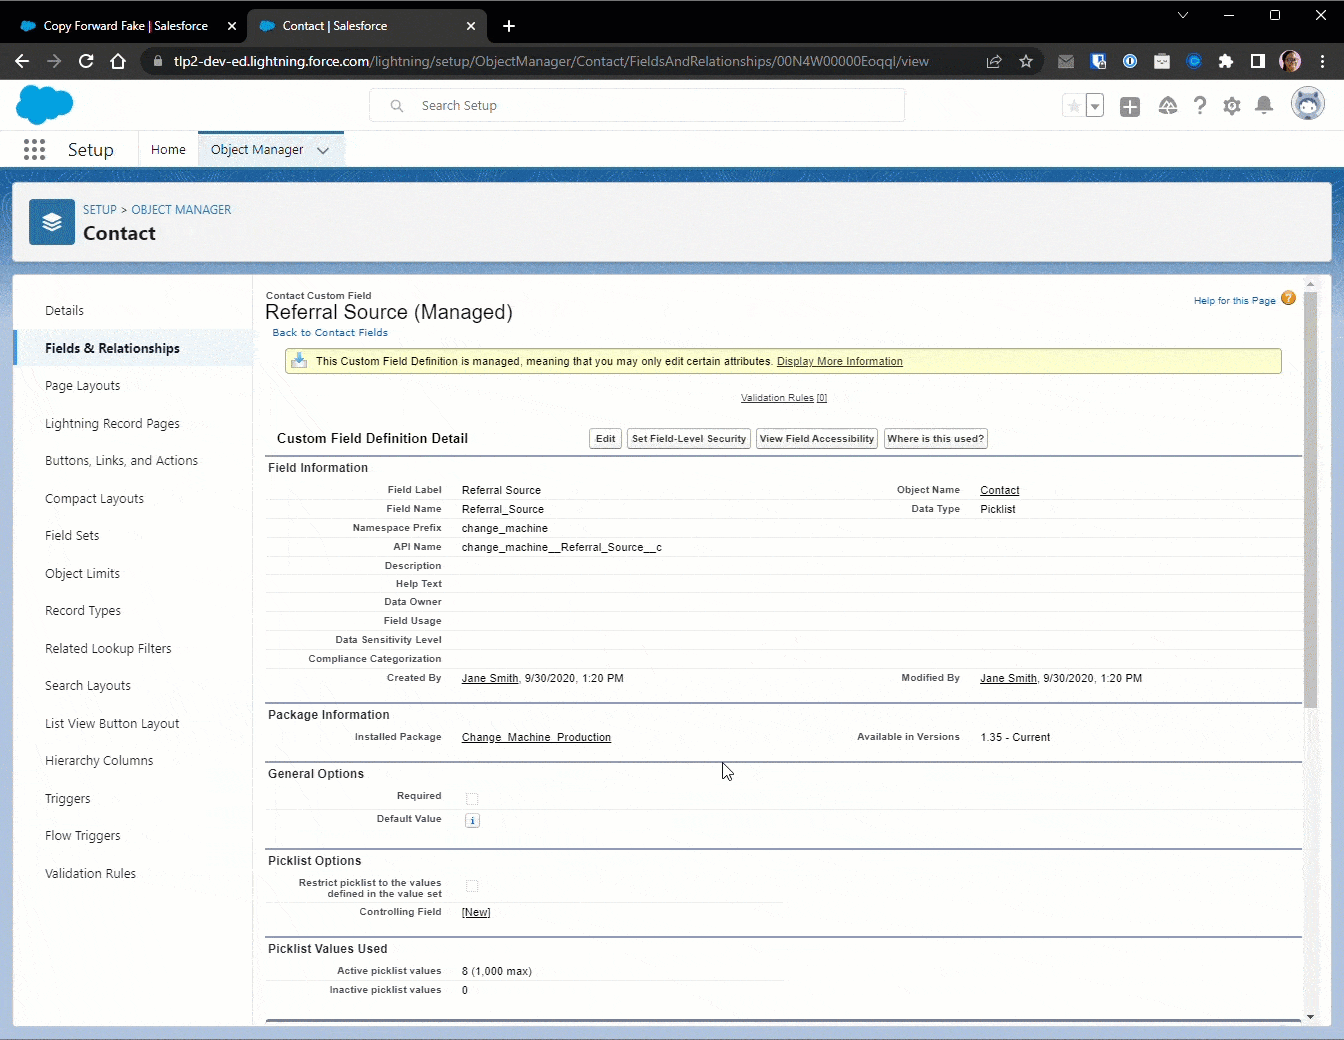Switch to the Home tab
The width and height of the screenshot is (1344, 1040).
168,149
